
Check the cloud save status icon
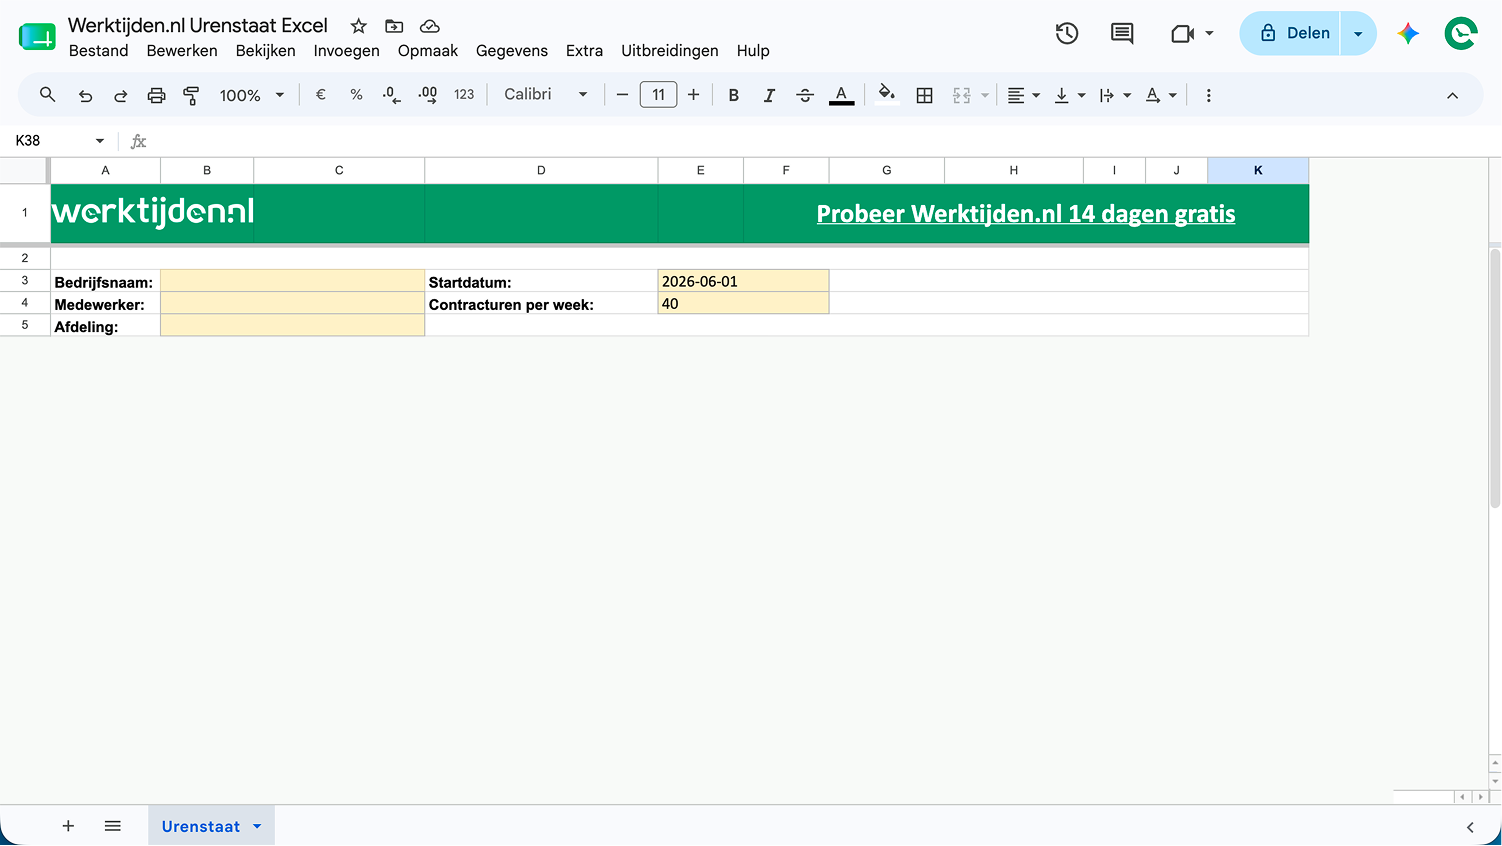(430, 26)
